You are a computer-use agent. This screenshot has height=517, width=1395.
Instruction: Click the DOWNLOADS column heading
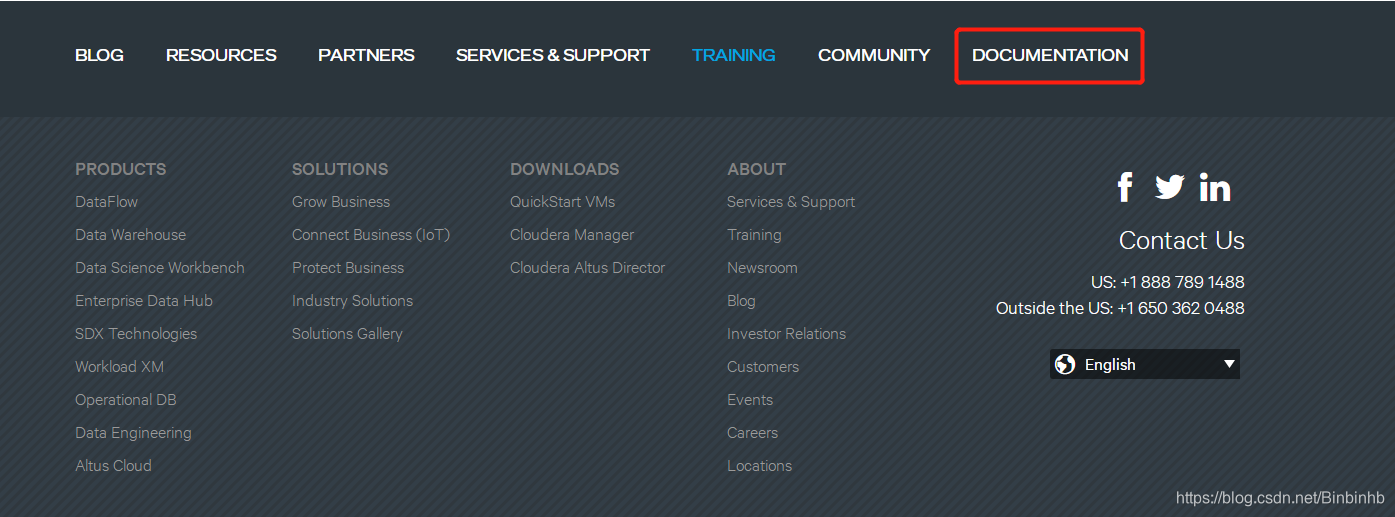(565, 169)
